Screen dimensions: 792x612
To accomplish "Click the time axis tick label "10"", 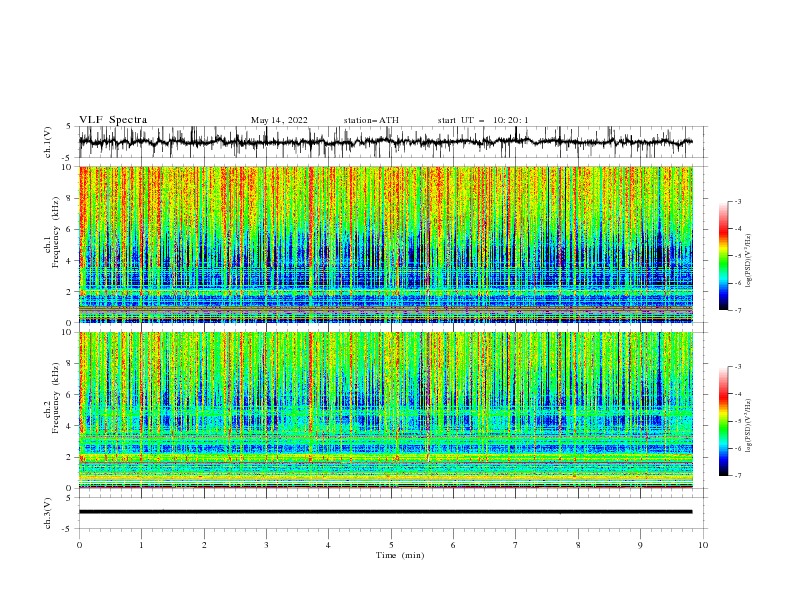I will tap(703, 545).
